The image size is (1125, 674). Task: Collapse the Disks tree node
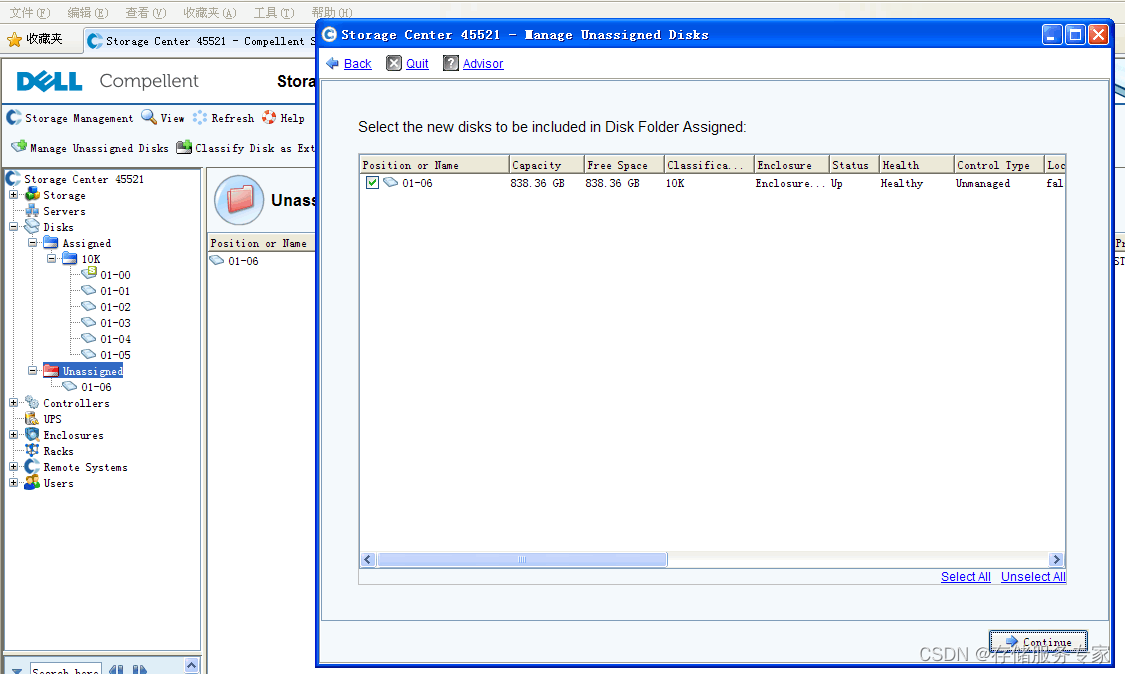click(14, 226)
